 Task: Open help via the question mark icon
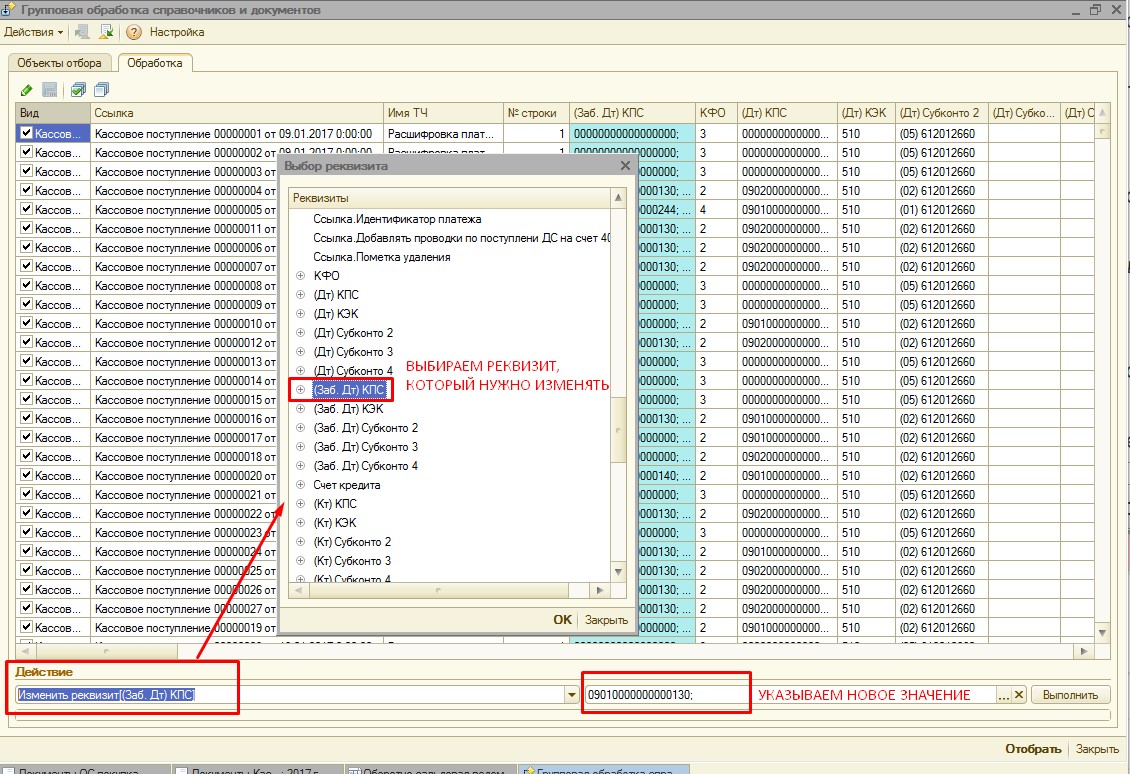pos(134,32)
